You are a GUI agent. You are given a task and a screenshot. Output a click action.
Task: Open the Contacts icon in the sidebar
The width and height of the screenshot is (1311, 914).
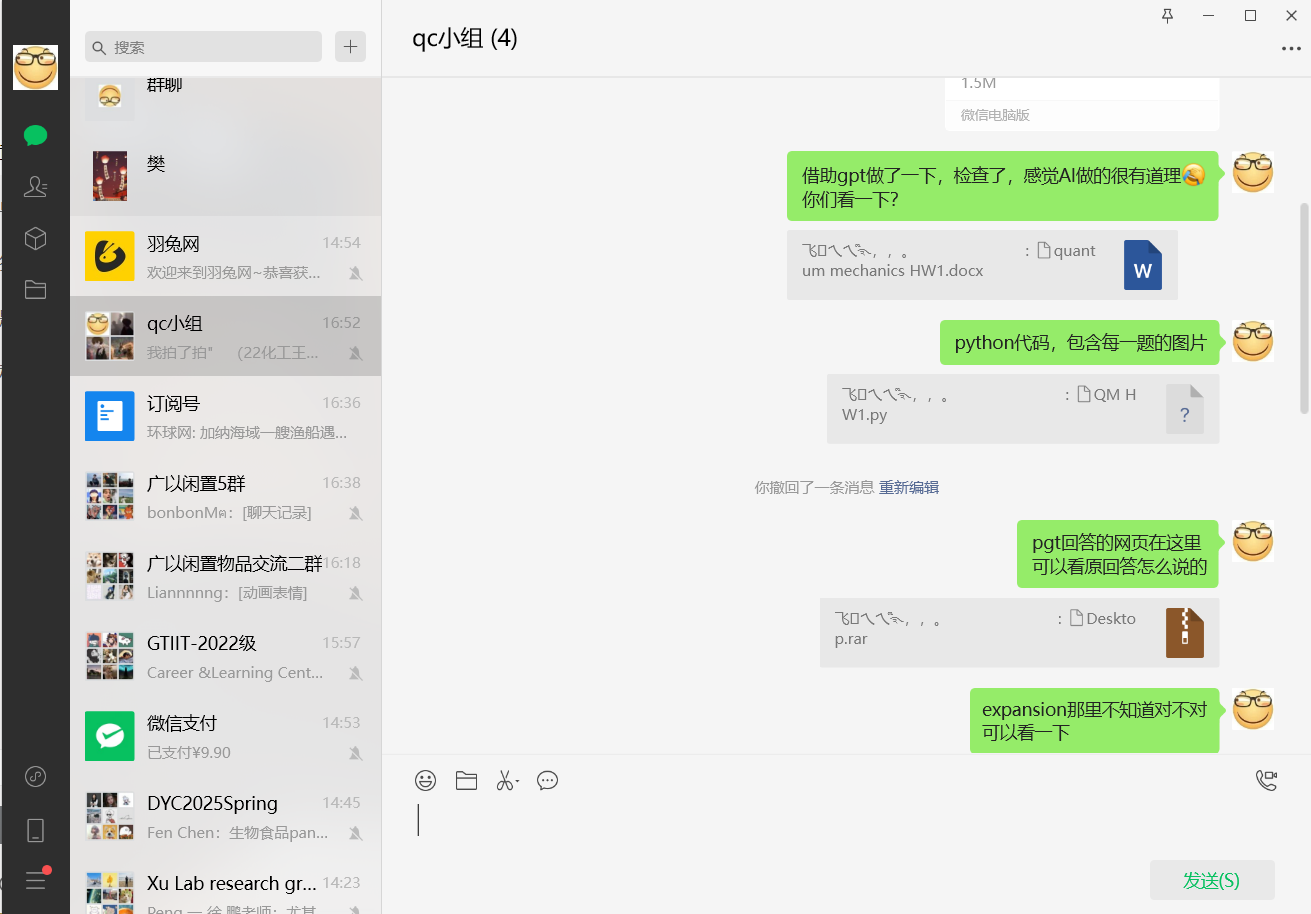36,186
